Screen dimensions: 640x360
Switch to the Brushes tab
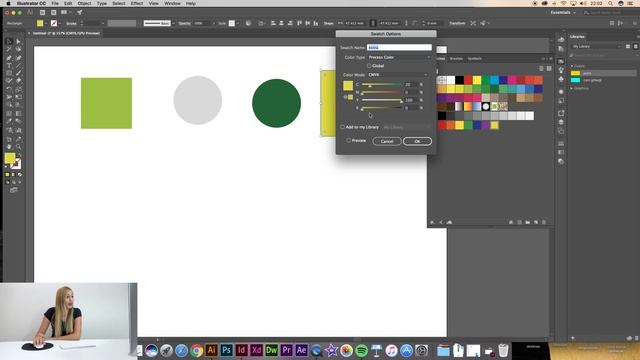[x=456, y=59]
